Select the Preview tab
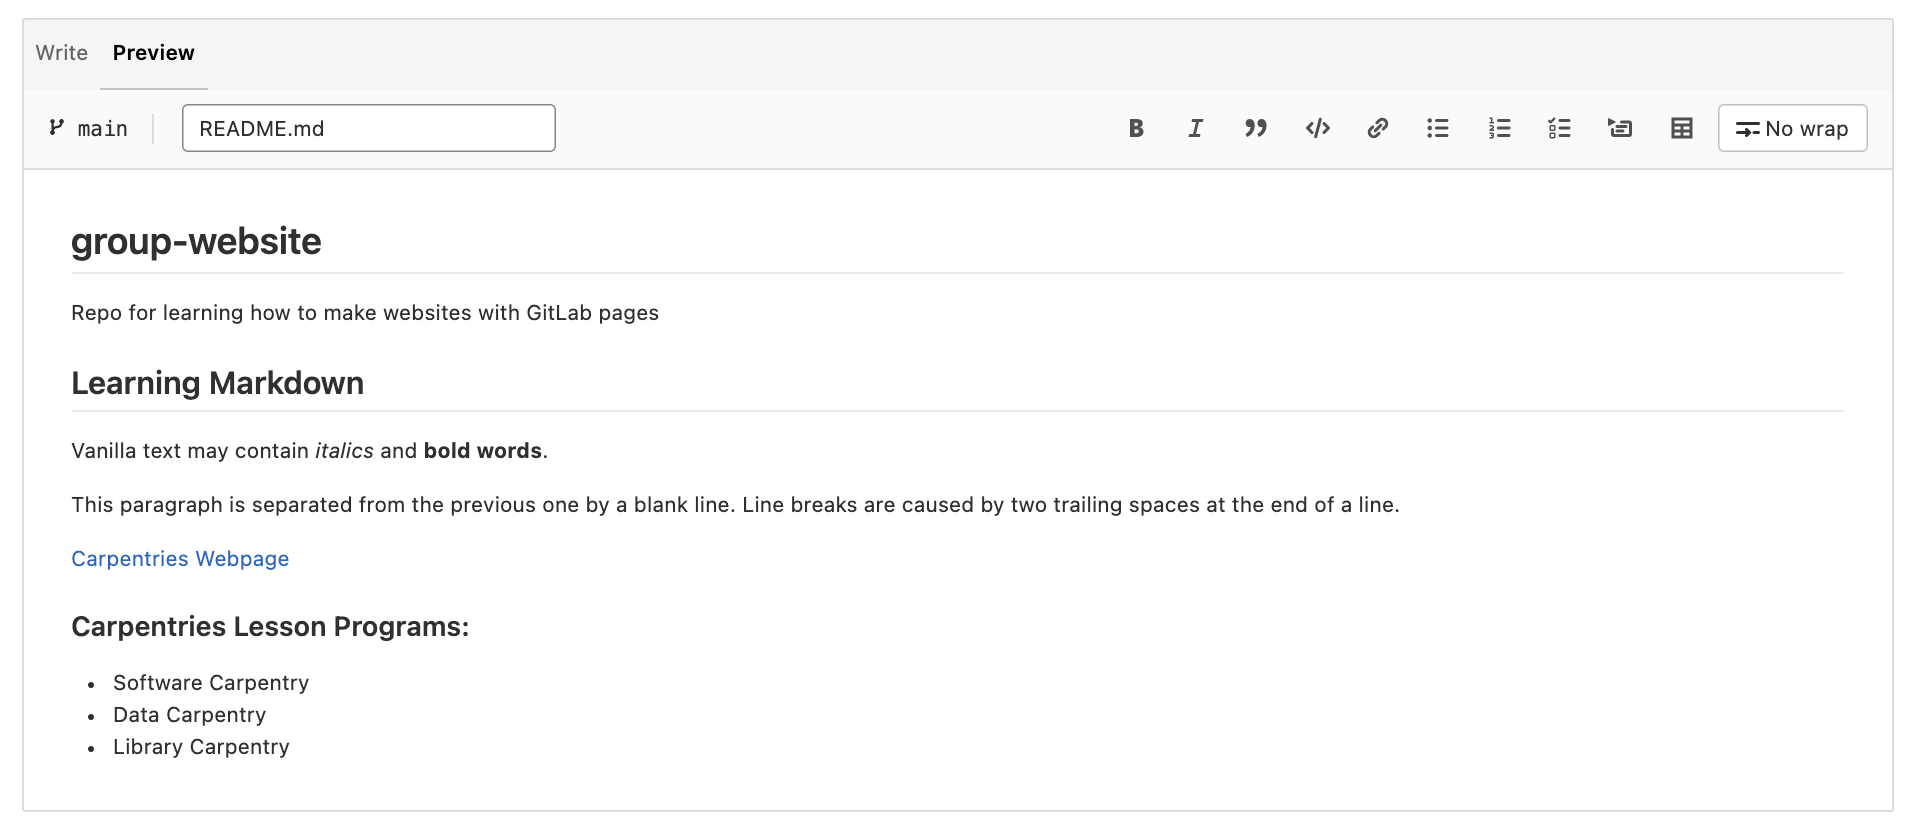This screenshot has width=1926, height=824. click(x=153, y=53)
